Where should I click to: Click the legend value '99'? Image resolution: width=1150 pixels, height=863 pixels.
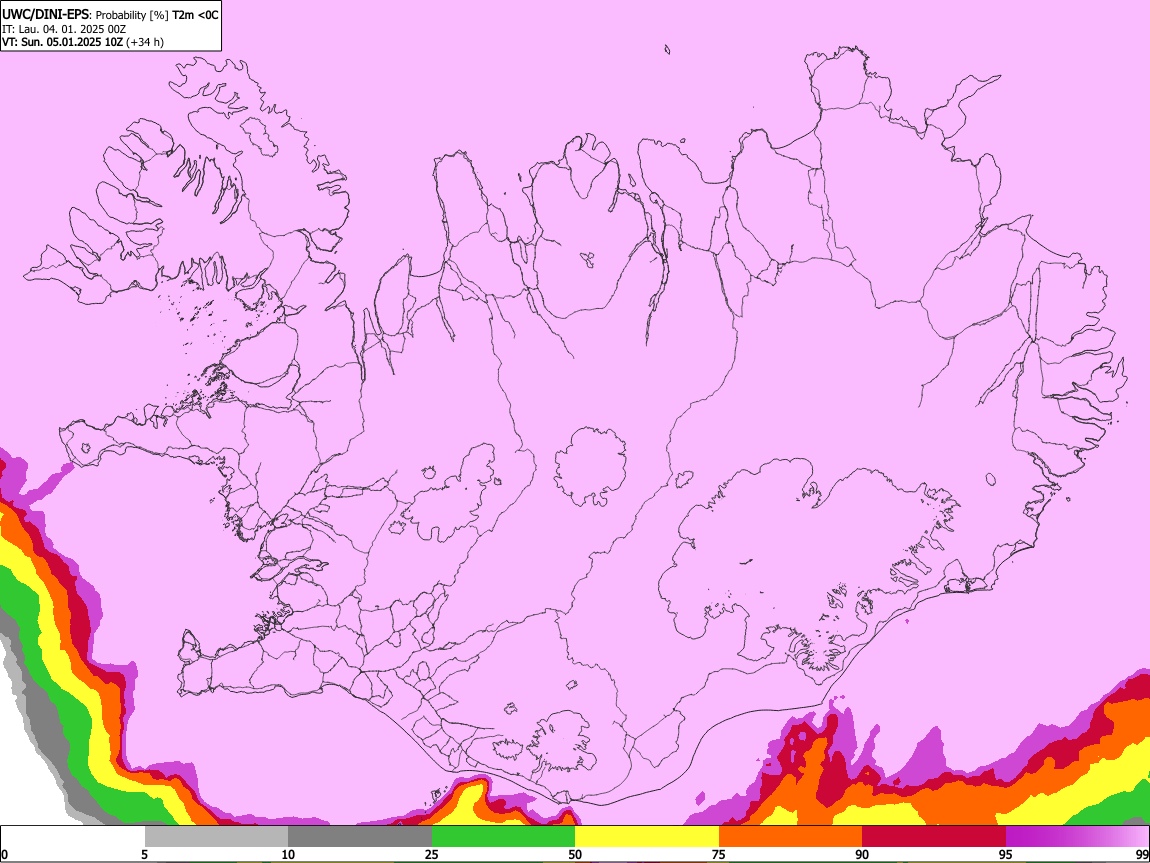coord(1141,855)
